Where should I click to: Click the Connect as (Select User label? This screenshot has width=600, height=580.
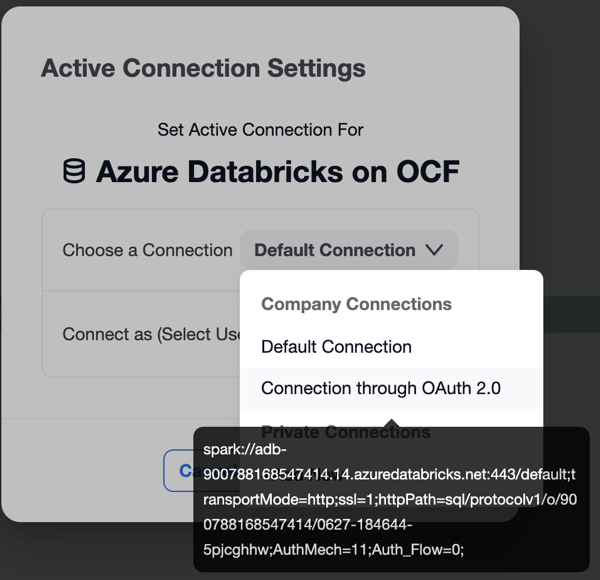click(151, 334)
